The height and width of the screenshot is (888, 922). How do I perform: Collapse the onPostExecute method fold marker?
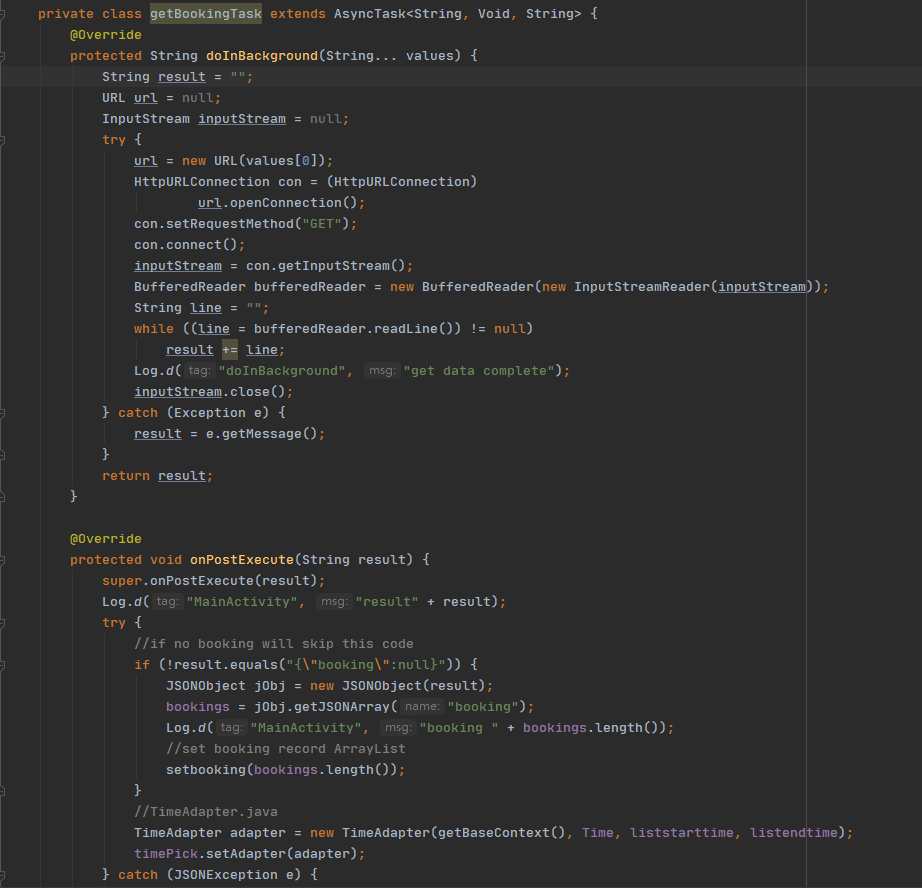coord(2,560)
